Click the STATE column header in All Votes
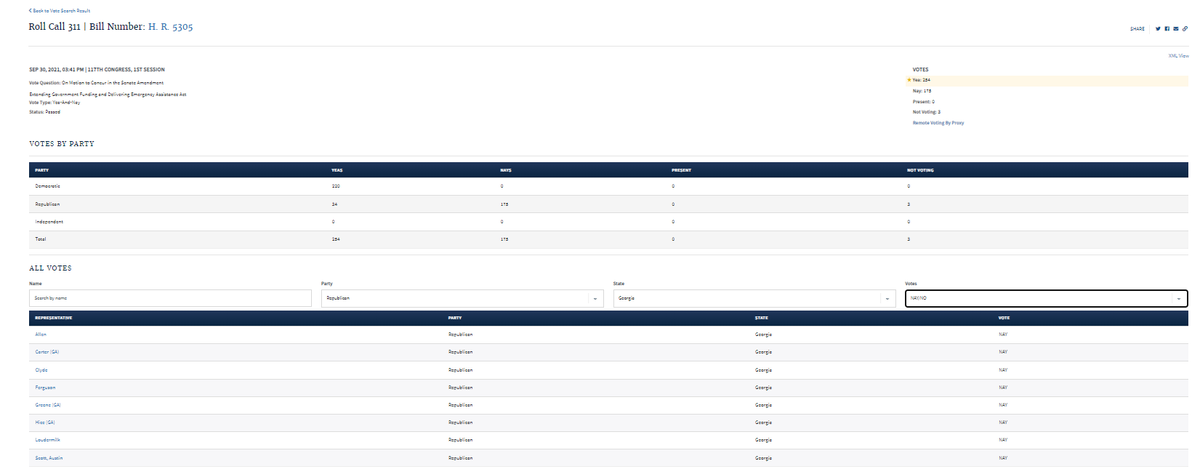Viewport: 1200px width, 472px height. click(x=761, y=317)
